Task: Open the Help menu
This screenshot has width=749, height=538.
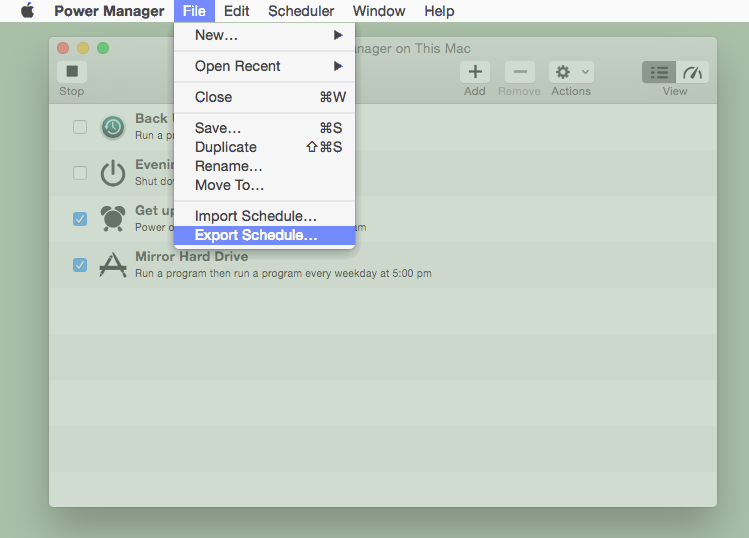Action: pyautogui.click(x=439, y=11)
